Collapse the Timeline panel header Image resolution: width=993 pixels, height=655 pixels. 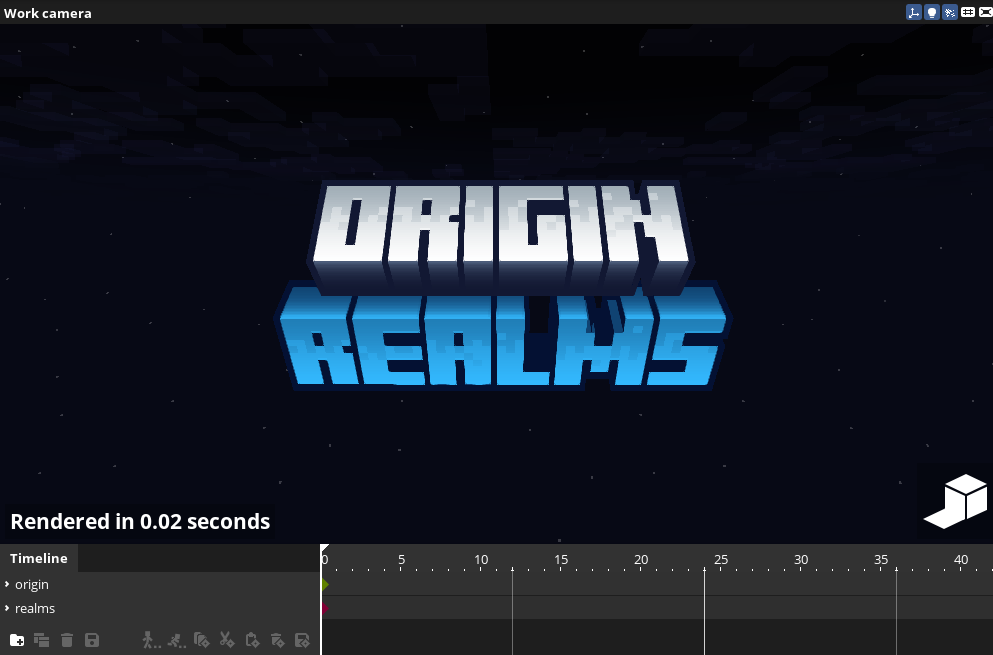click(38, 558)
